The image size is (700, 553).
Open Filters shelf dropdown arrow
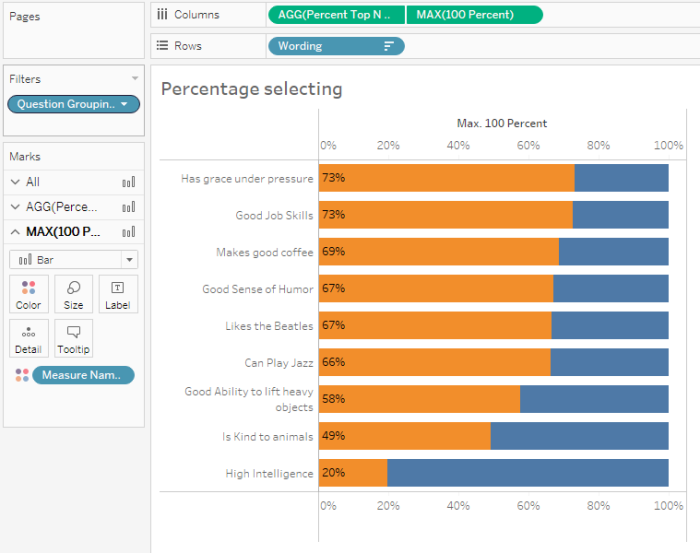click(135, 79)
